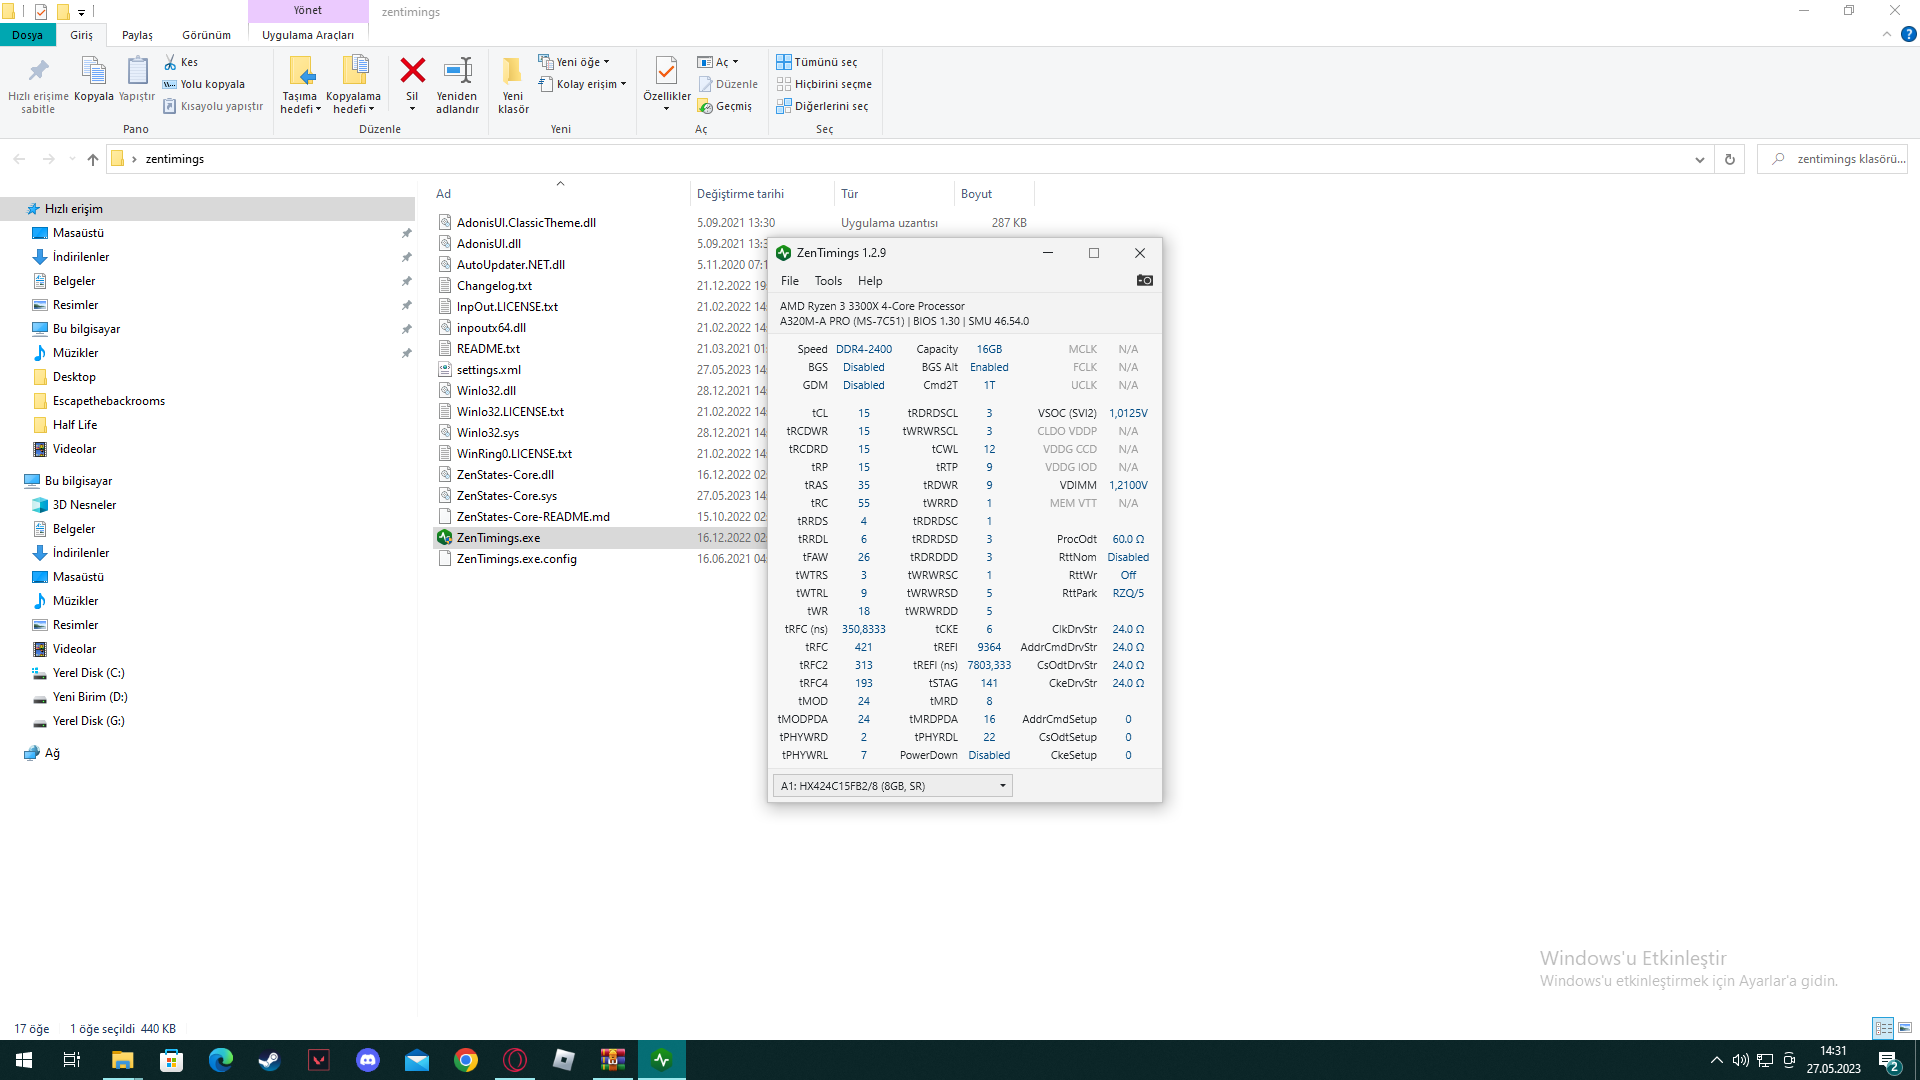Click Hızlı erişime sabitle pin icon
The height and width of the screenshot is (1080, 1920).
click(x=38, y=71)
